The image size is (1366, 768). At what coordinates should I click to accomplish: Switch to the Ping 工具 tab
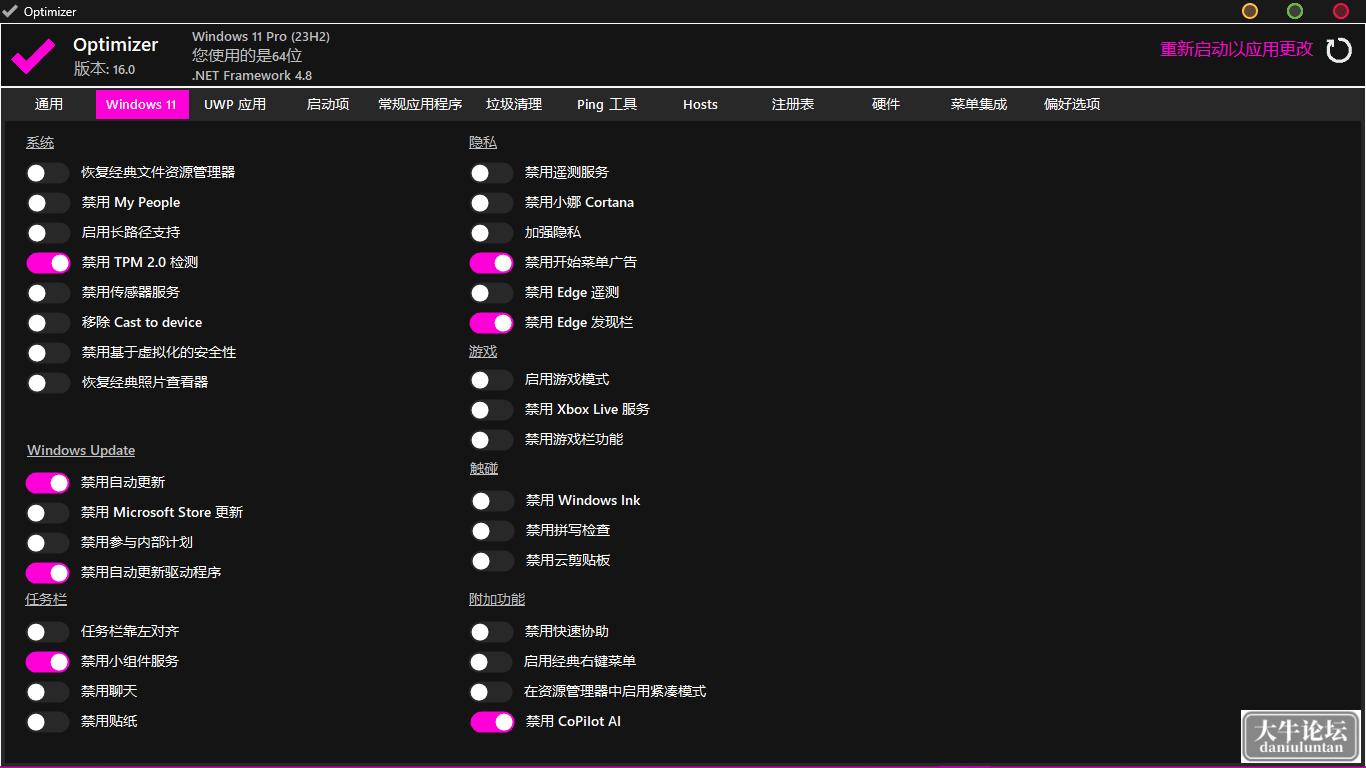tap(607, 104)
